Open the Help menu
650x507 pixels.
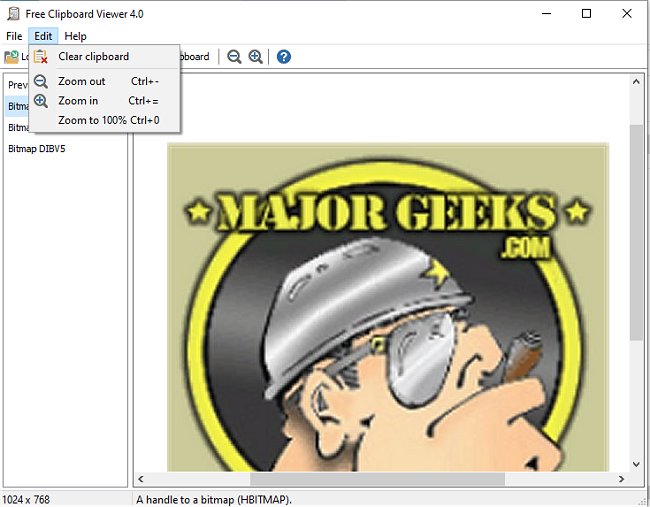click(75, 36)
